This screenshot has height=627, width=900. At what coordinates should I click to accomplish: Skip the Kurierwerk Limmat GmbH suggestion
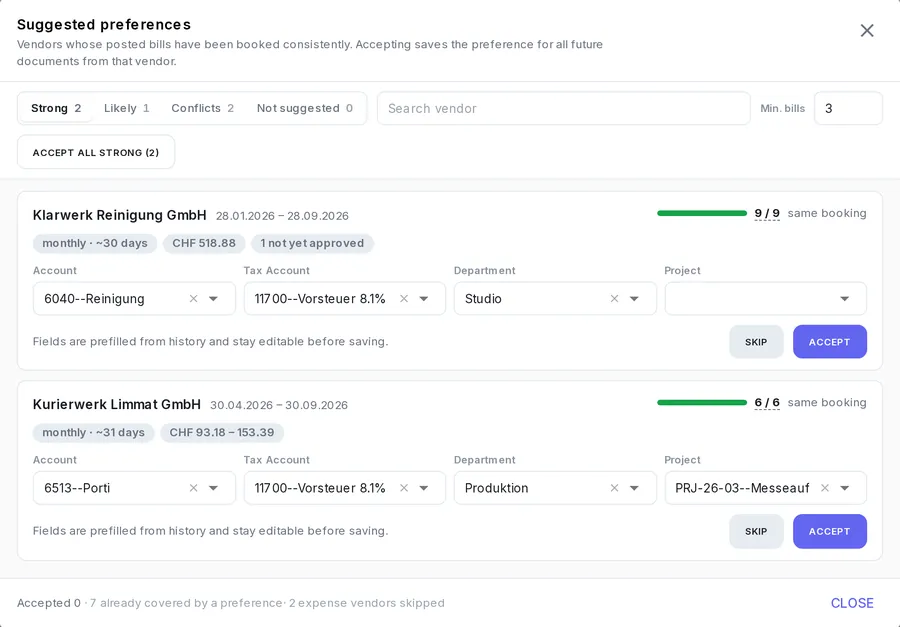(756, 531)
